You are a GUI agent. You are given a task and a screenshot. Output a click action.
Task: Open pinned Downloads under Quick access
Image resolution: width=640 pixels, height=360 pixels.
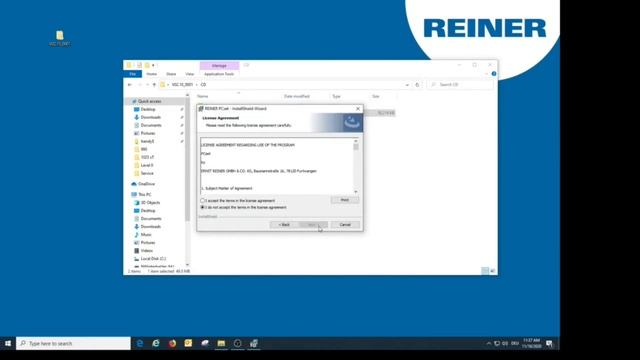tap(150, 117)
